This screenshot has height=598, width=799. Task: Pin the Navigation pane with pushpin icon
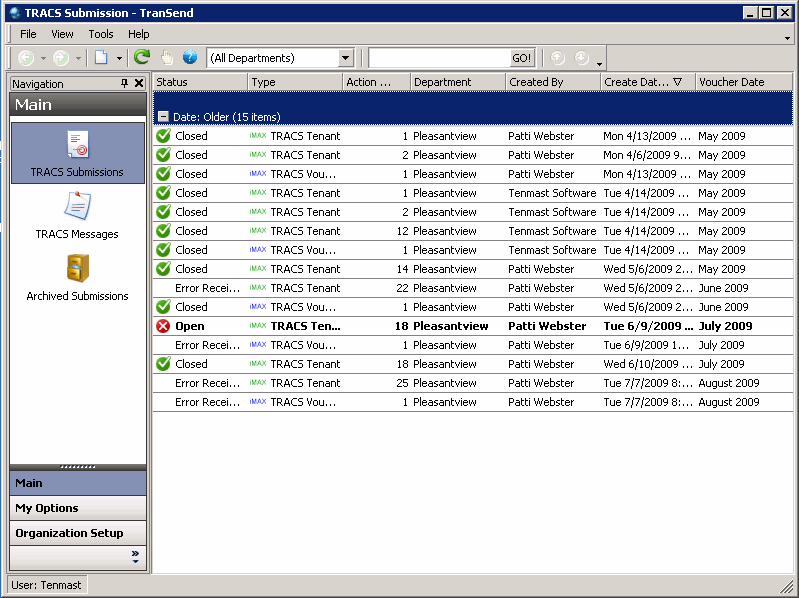point(125,84)
